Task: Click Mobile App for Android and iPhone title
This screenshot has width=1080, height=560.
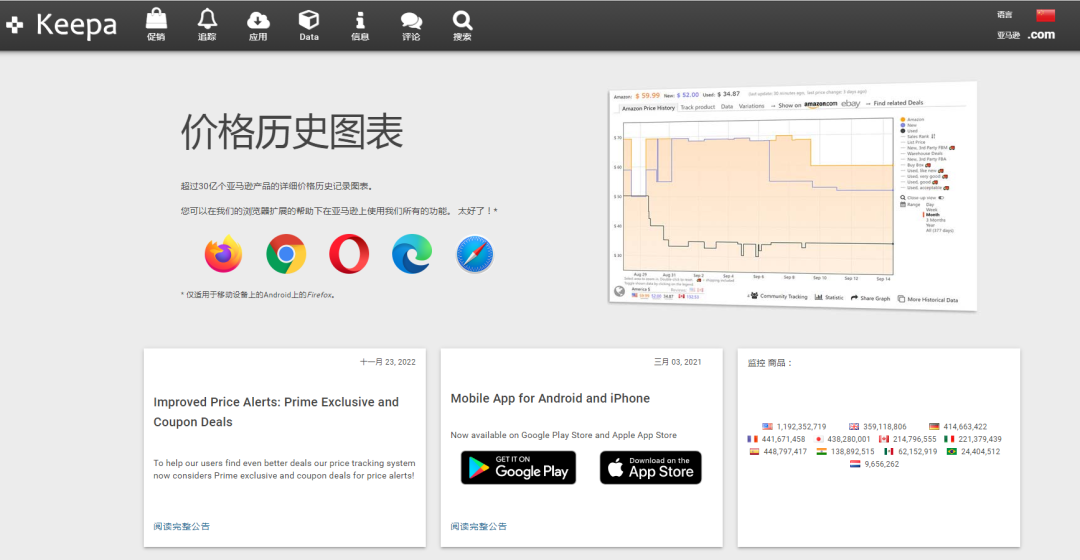Action: [550, 398]
